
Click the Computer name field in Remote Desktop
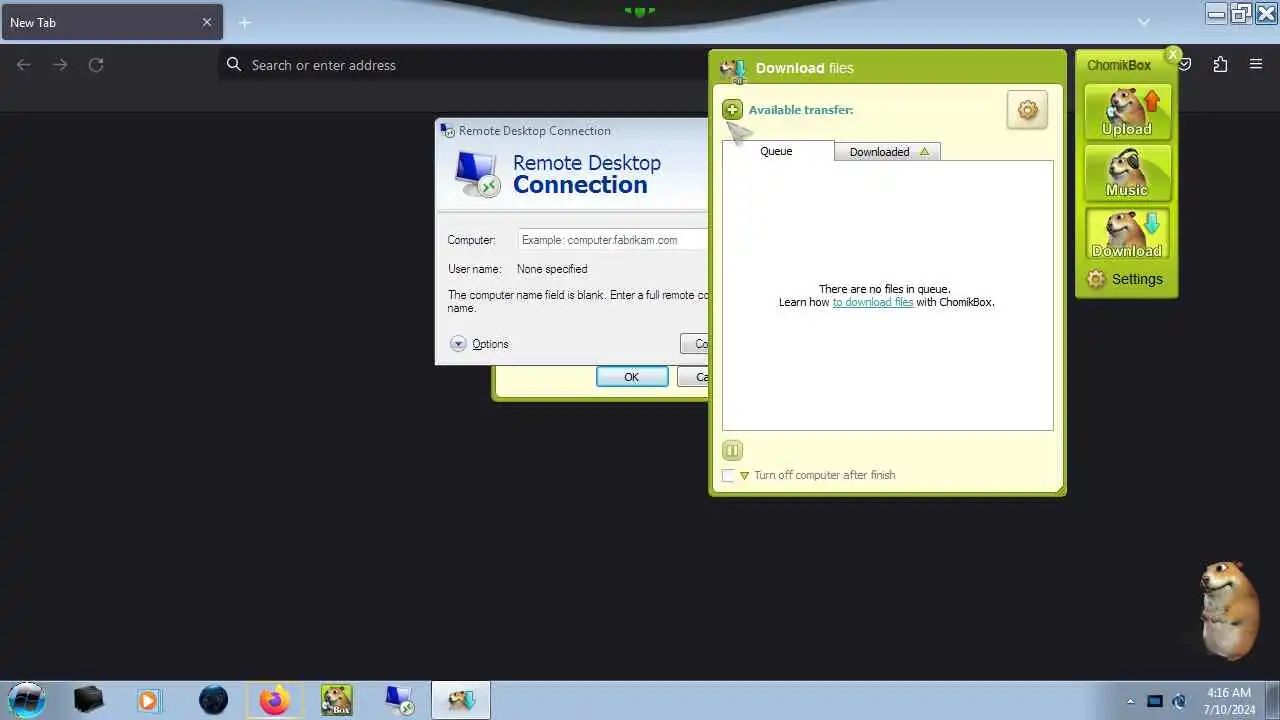click(x=612, y=240)
